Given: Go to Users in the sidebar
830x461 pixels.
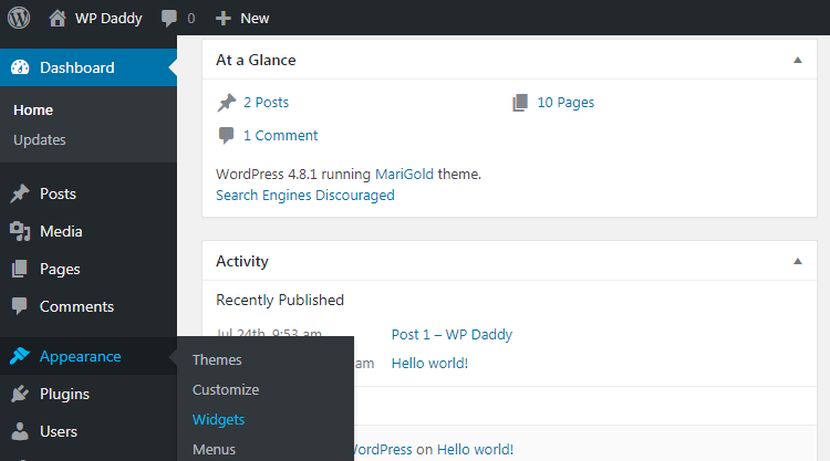Looking at the screenshot, I should (x=58, y=431).
